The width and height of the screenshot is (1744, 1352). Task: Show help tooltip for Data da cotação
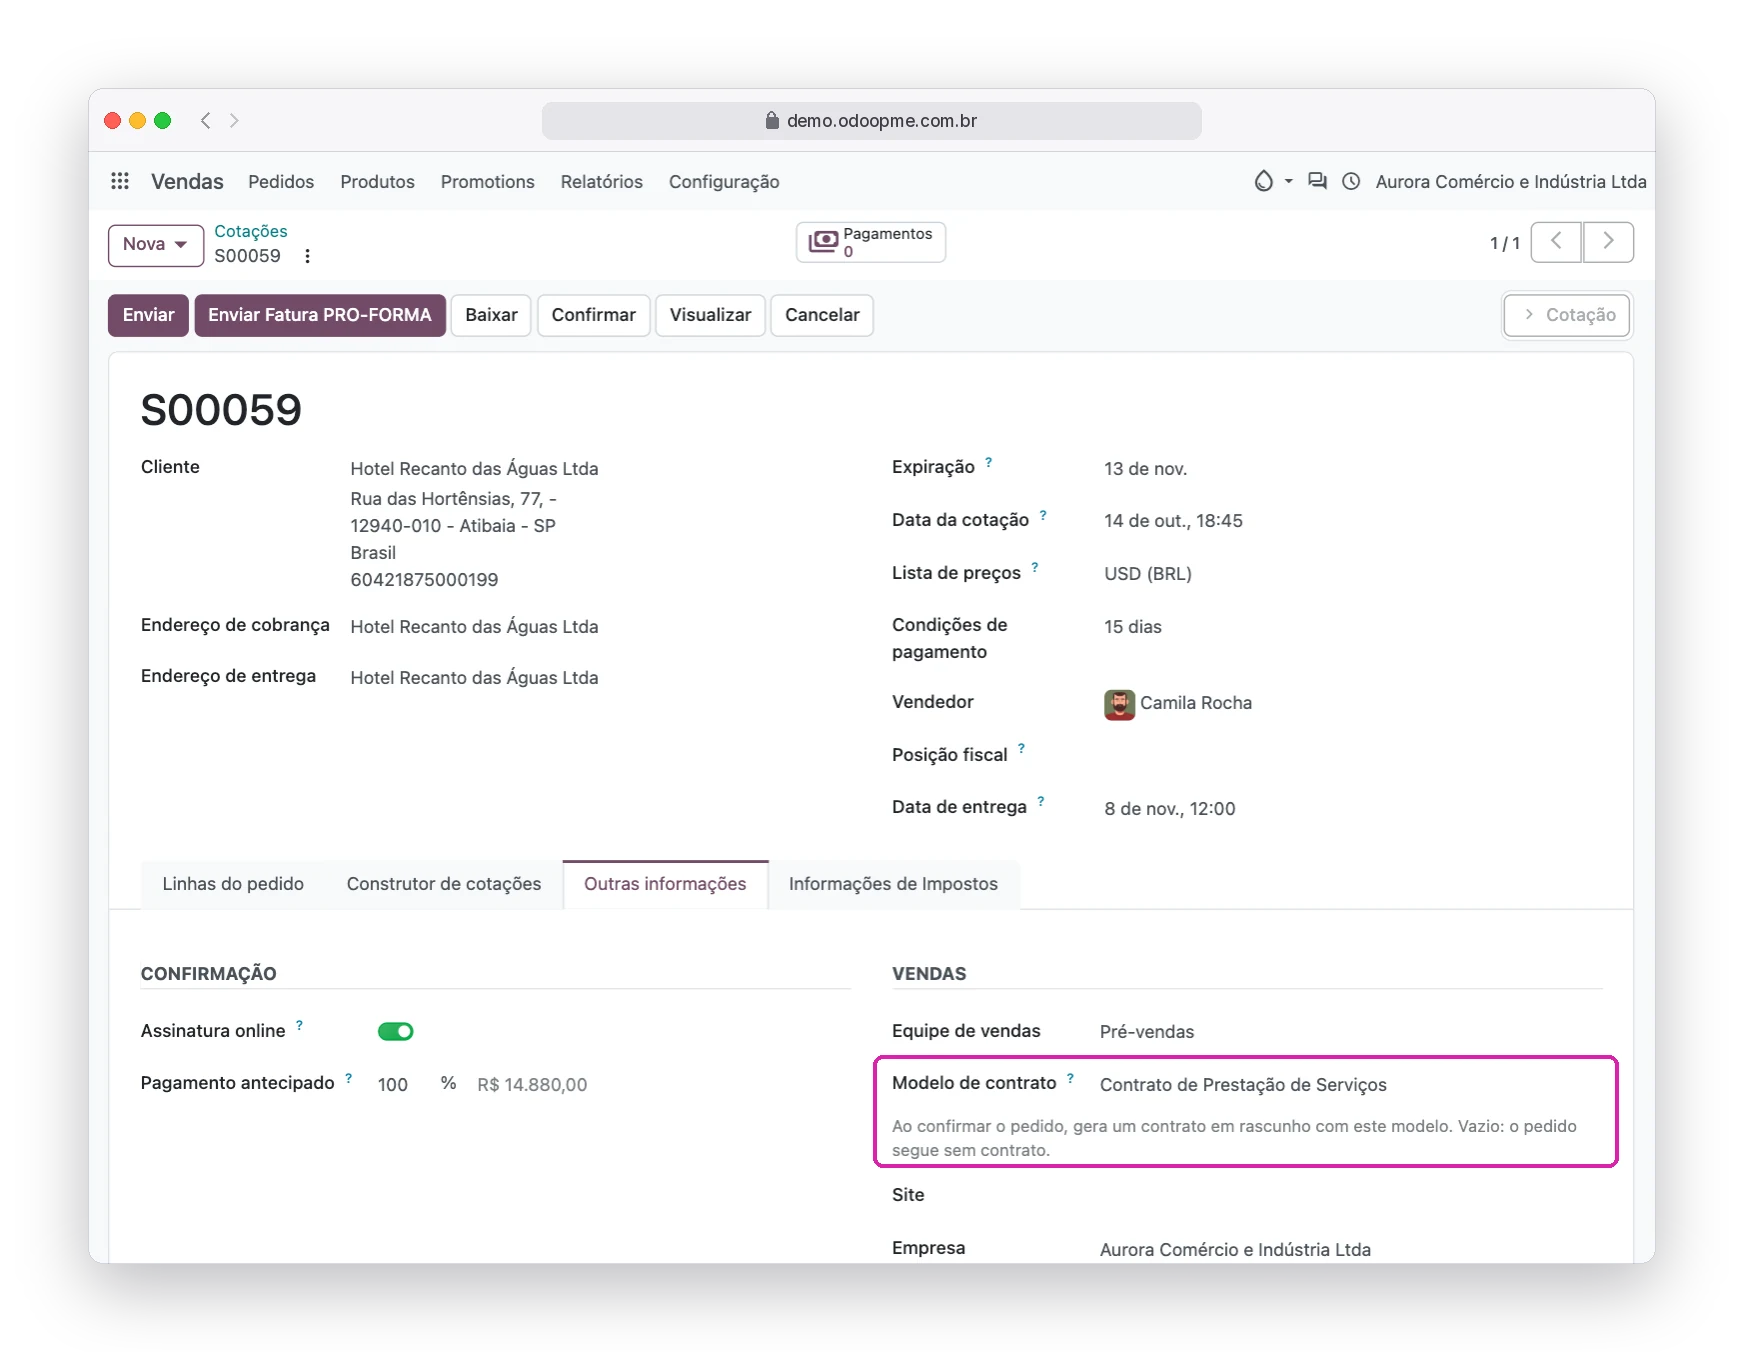[x=1043, y=515]
